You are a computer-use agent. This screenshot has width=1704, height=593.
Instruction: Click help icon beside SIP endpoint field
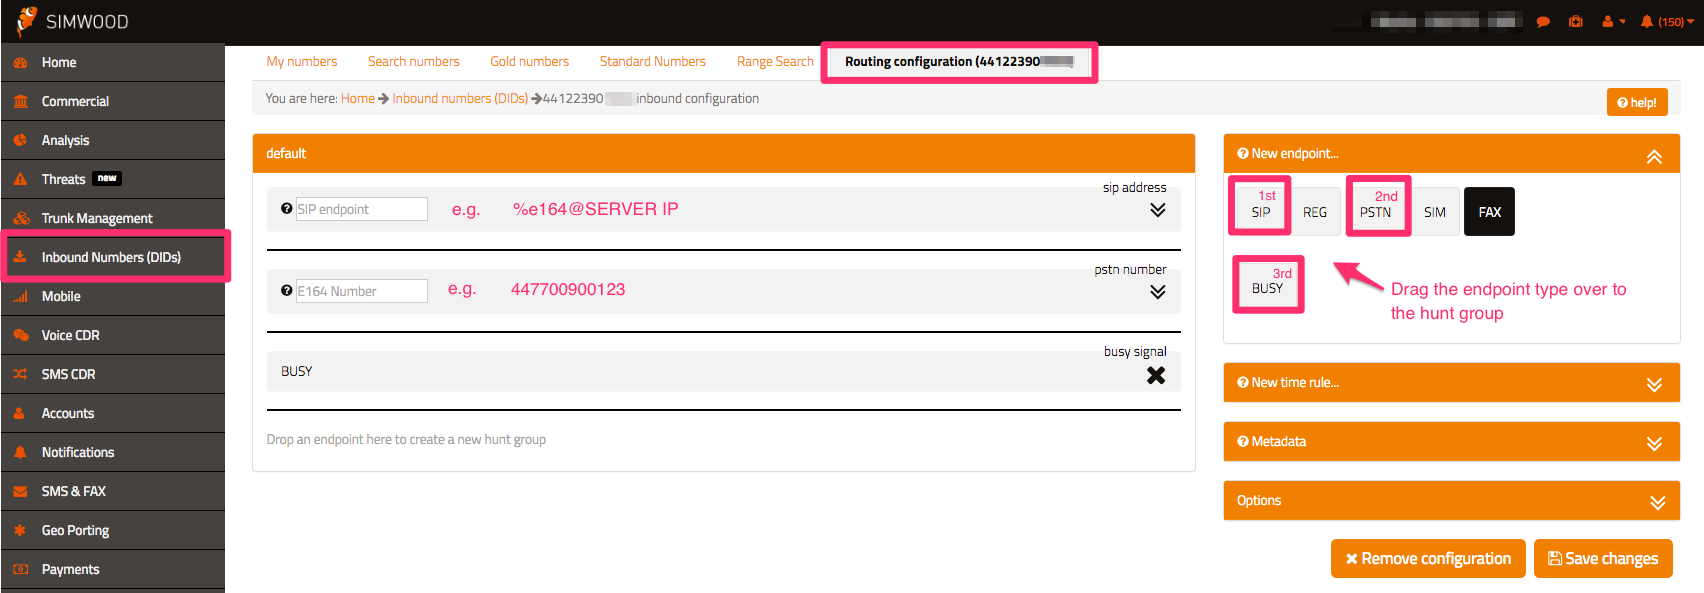click(287, 208)
